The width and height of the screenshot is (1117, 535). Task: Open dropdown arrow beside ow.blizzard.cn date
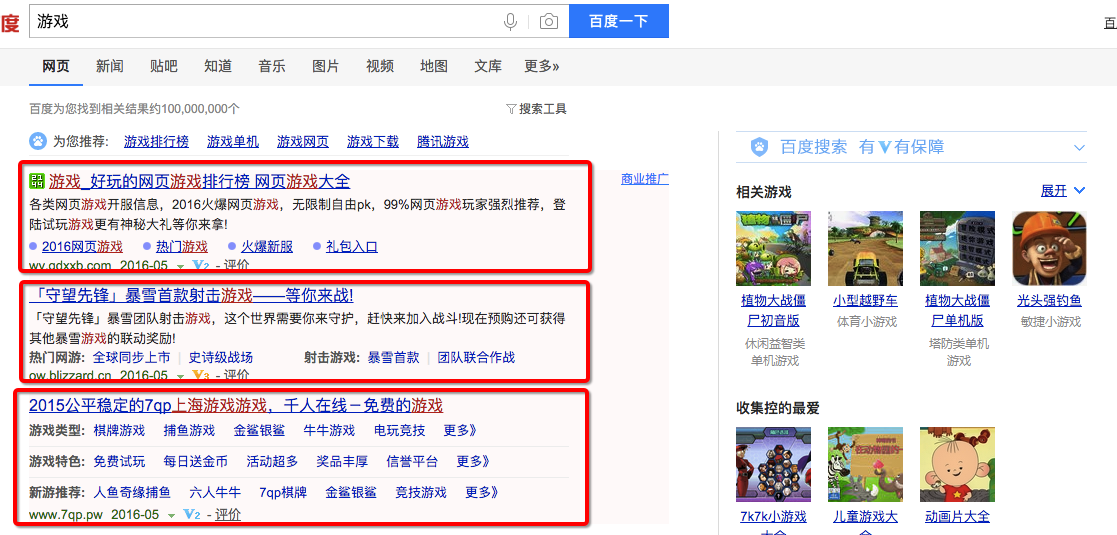(181, 375)
